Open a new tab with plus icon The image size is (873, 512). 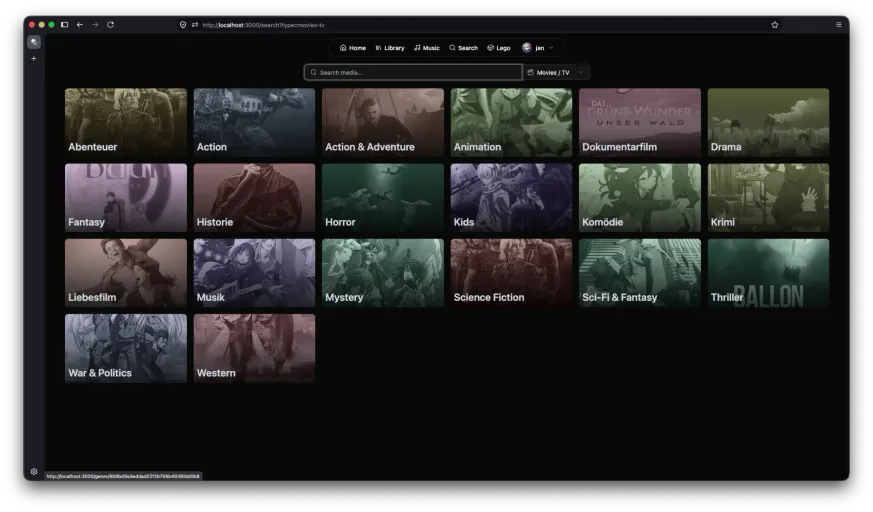(x=34, y=58)
